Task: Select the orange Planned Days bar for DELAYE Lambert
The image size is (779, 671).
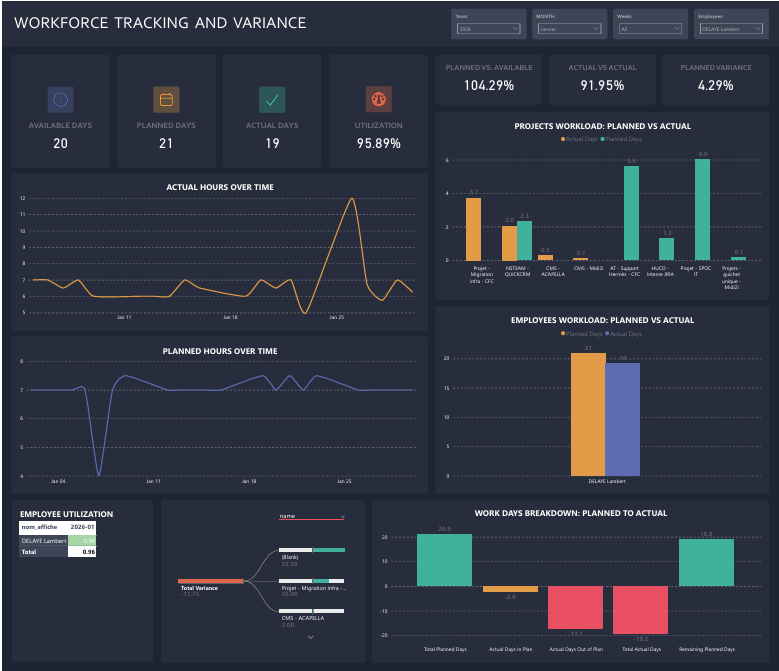Action: [x=588, y=414]
